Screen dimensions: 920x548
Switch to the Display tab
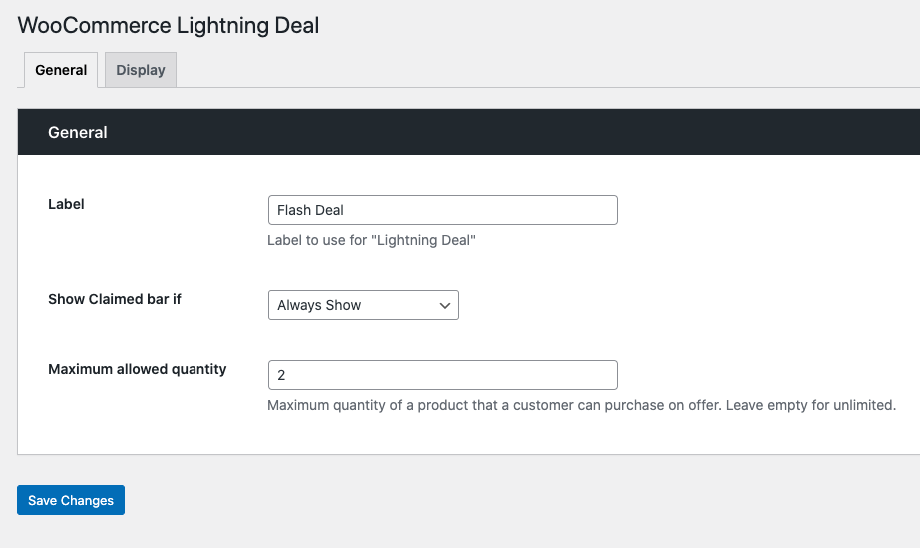tap(141, 70)
